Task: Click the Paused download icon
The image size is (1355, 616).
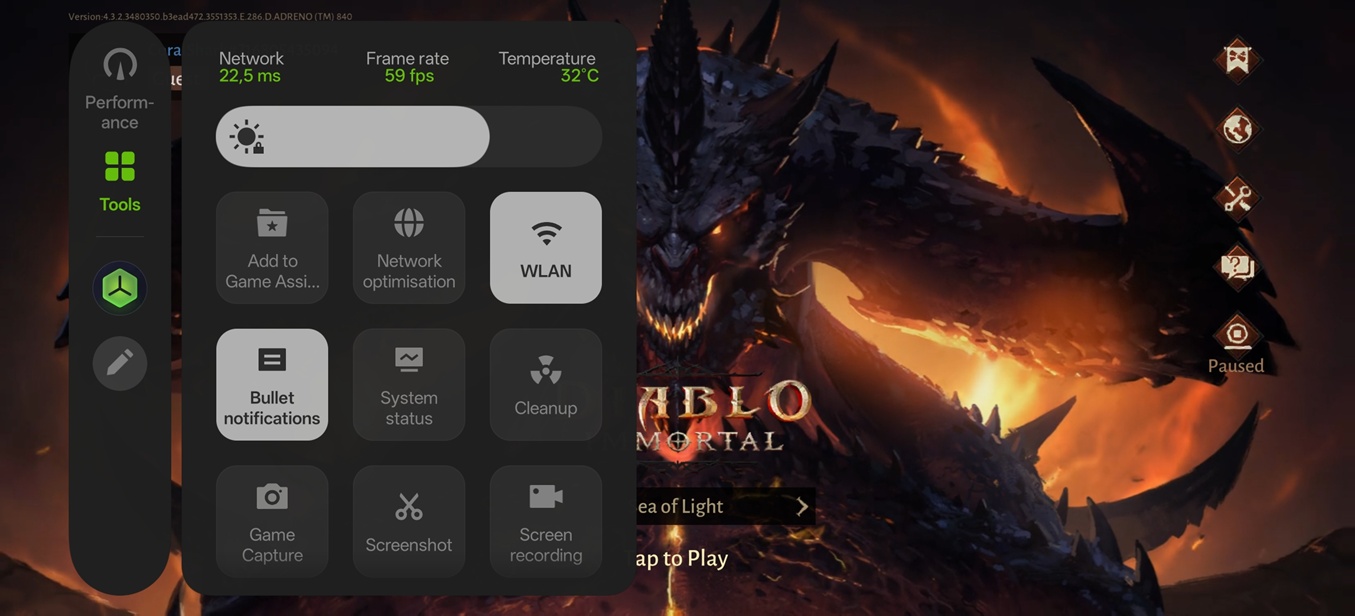Action: [1237, 335]
